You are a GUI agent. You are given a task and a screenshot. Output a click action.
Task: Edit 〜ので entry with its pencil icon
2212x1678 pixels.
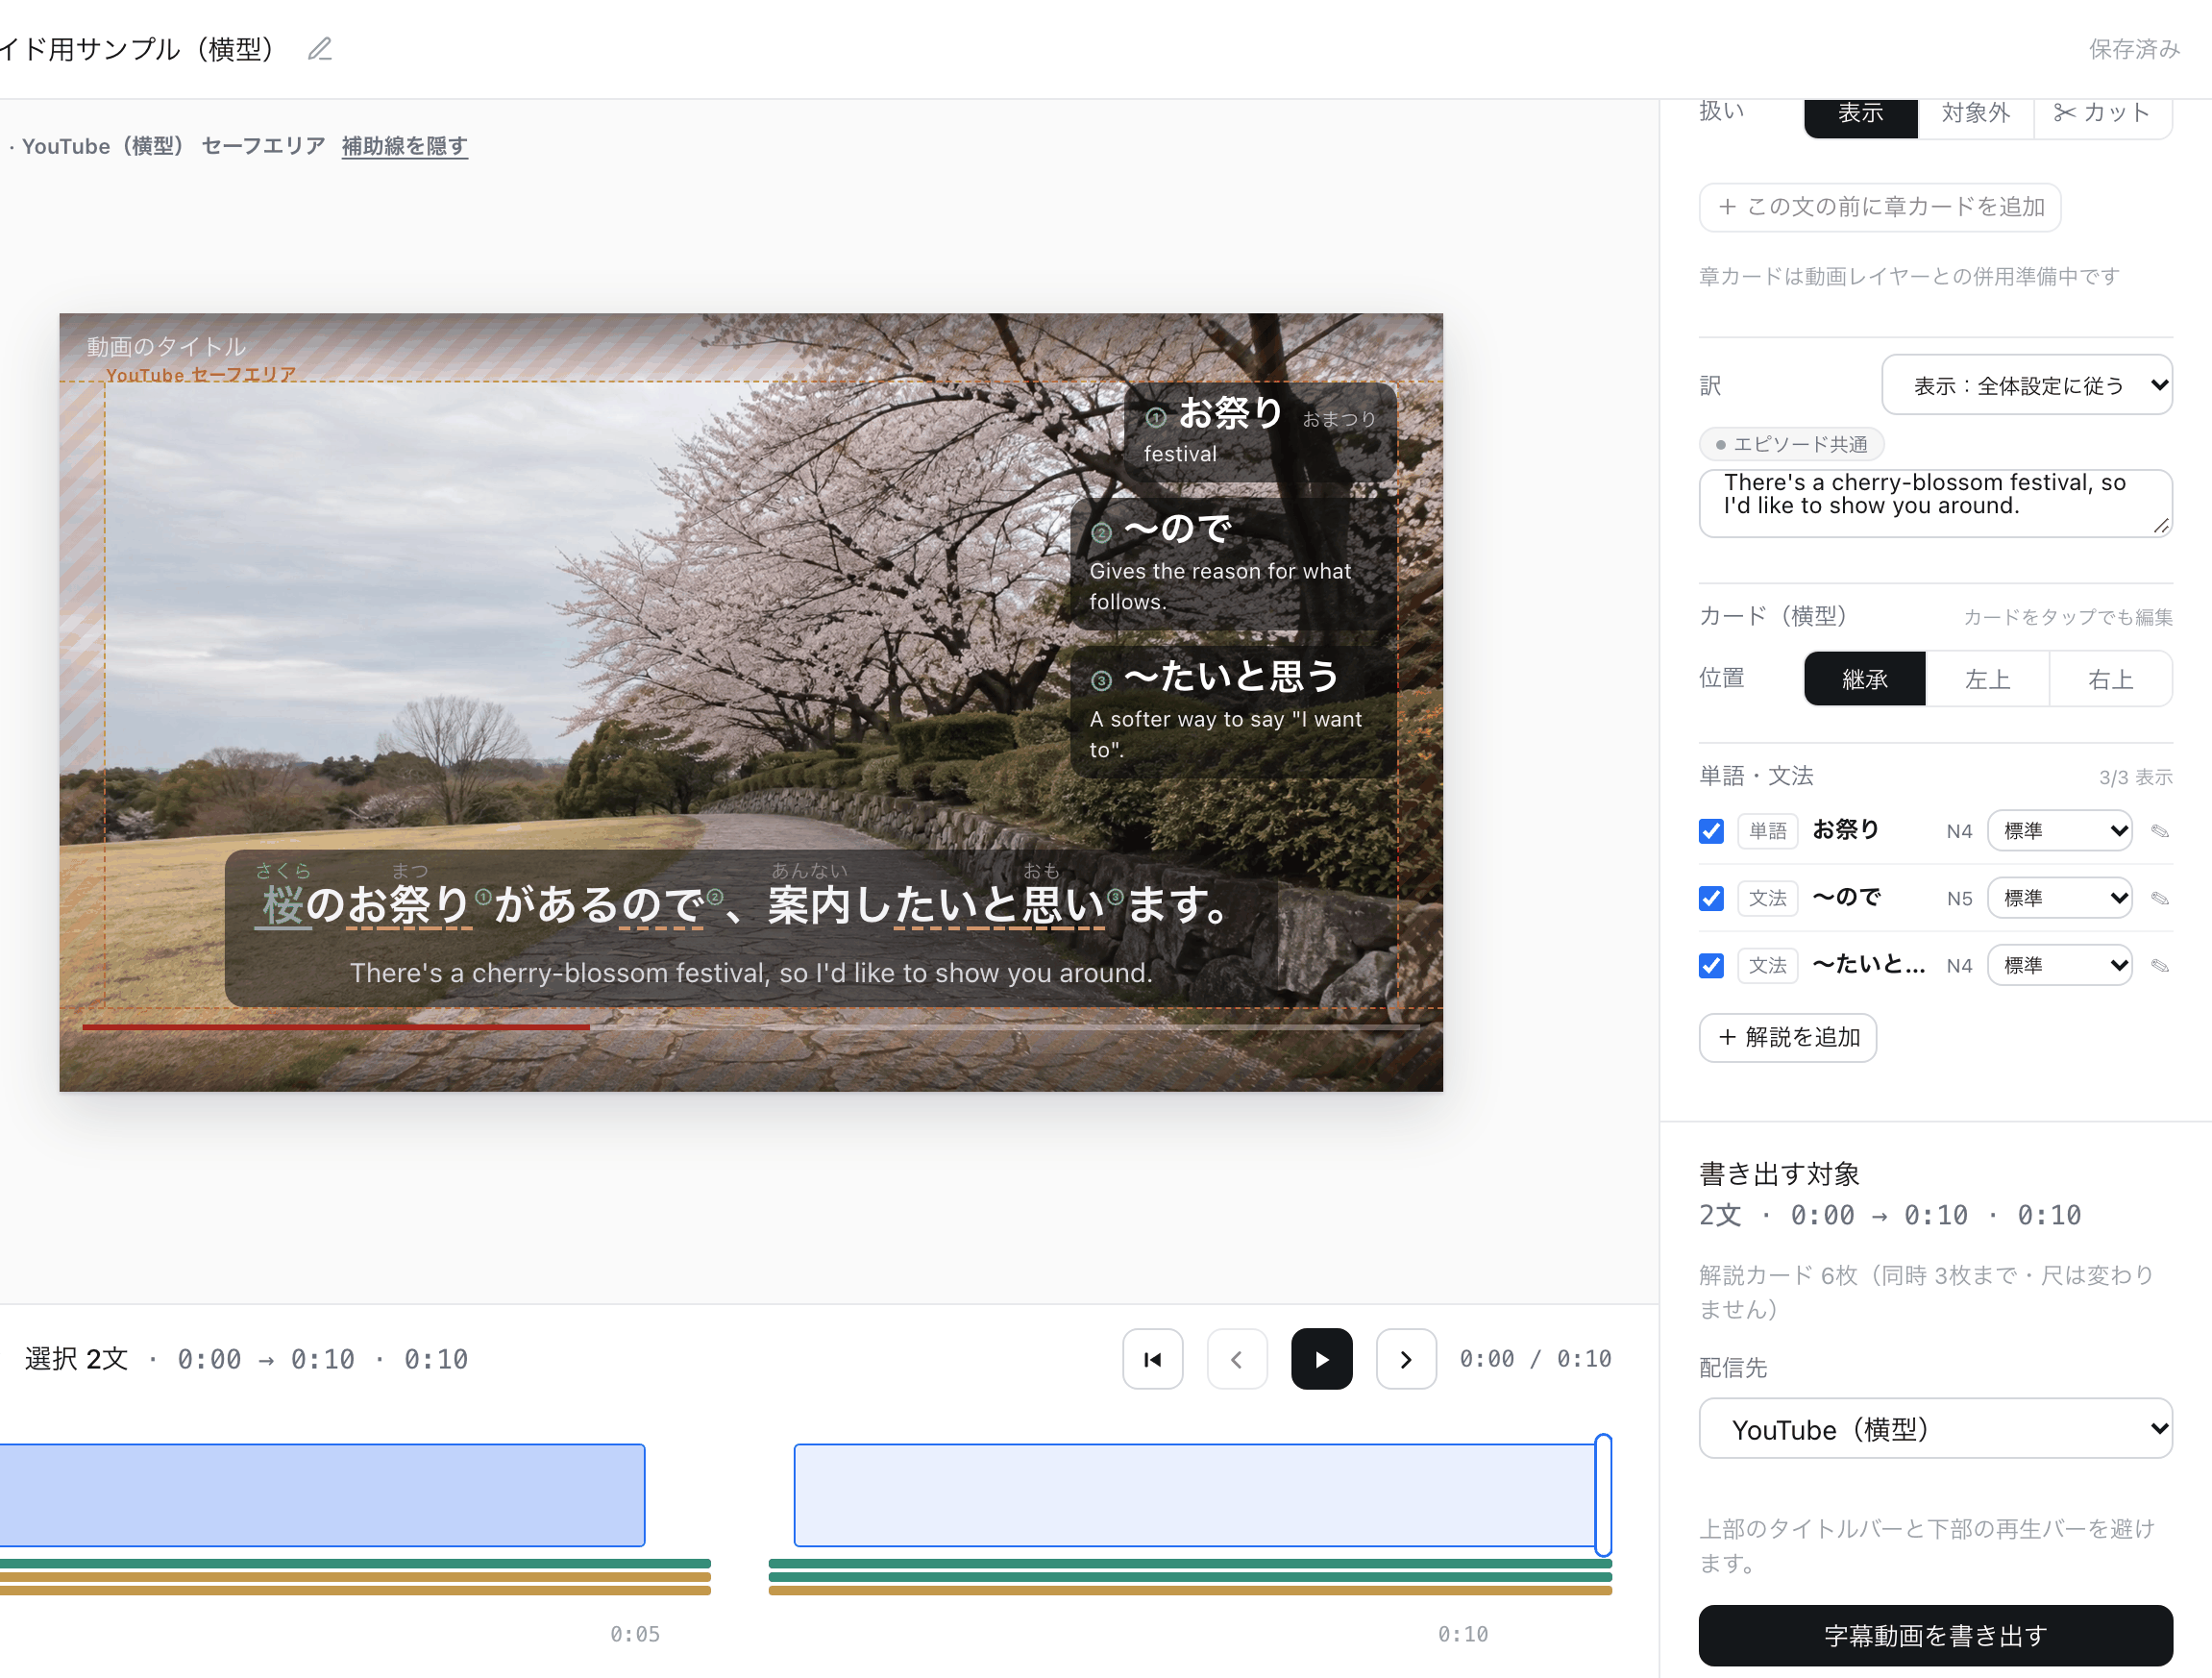[x=2160, y=898]
